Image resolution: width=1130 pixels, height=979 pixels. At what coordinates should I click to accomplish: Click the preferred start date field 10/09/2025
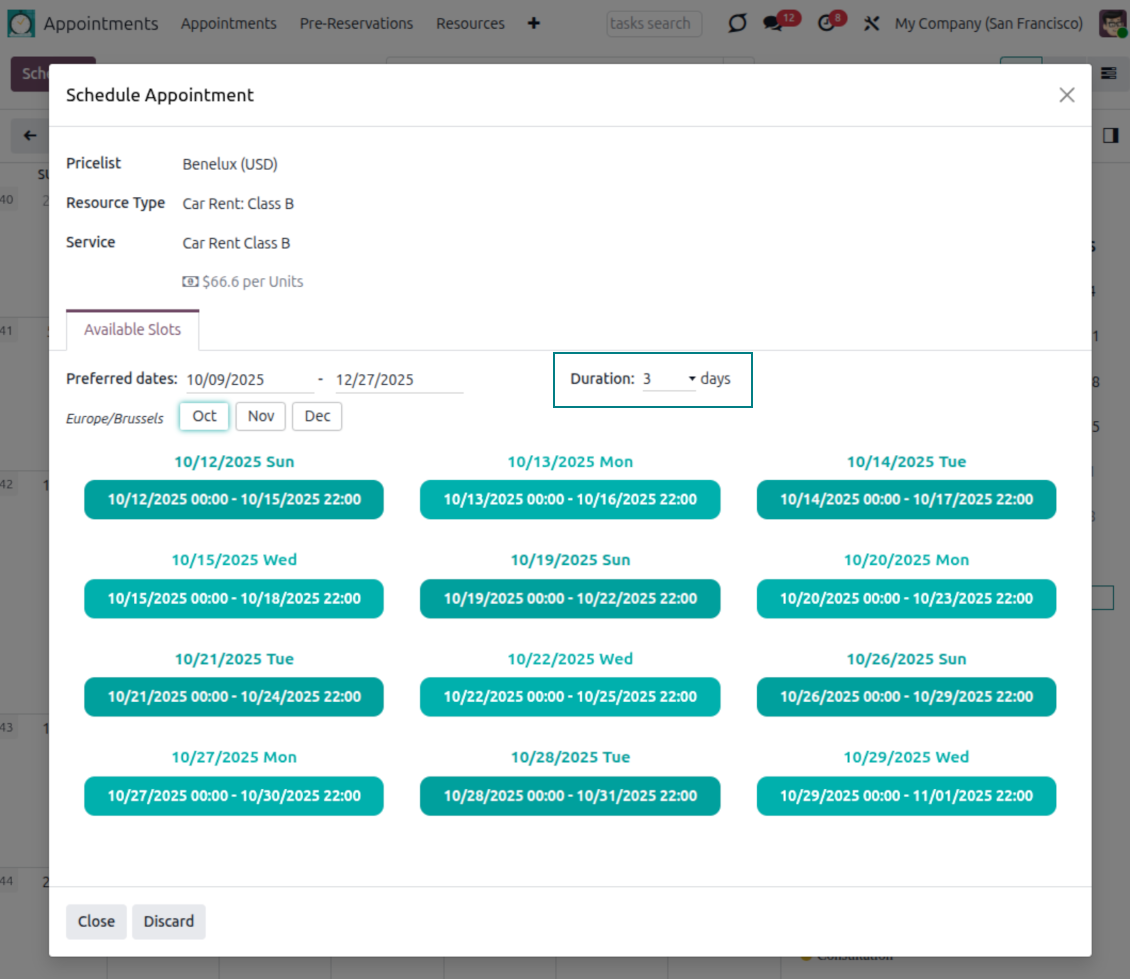250,380
